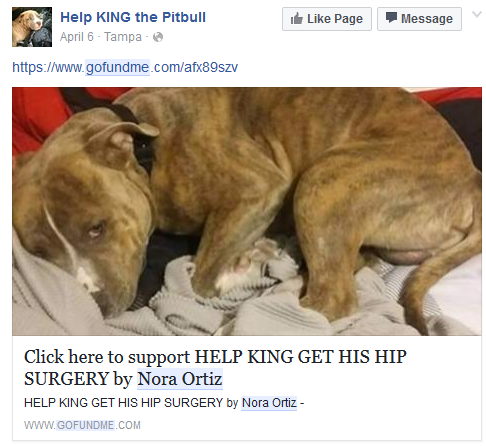Viewport: 486px width, 446px height.
Task: Click the white link card area below the photo
Action: (247, 388)
